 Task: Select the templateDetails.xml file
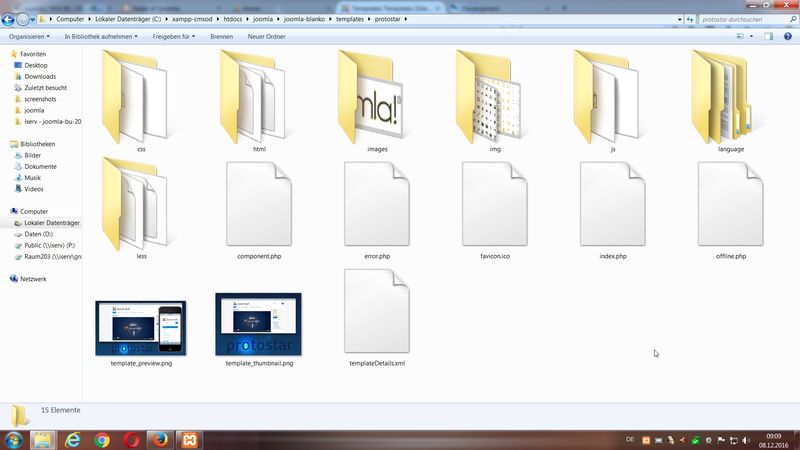(x=377, y=315)
